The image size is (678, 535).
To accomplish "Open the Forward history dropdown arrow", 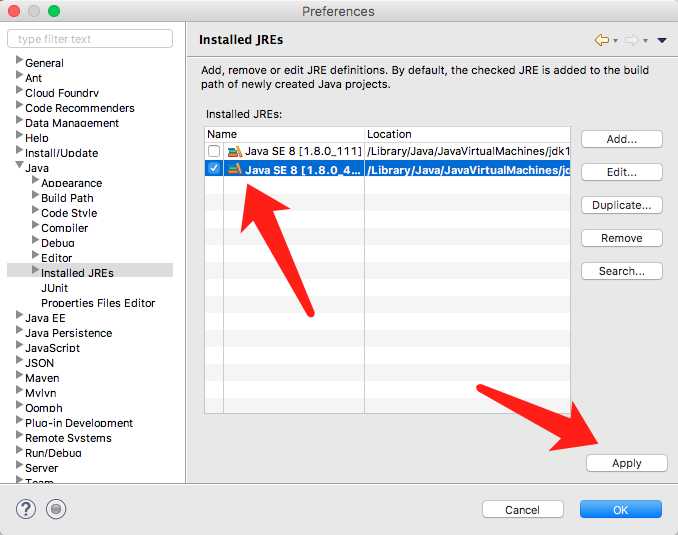I will click(645, 41).
